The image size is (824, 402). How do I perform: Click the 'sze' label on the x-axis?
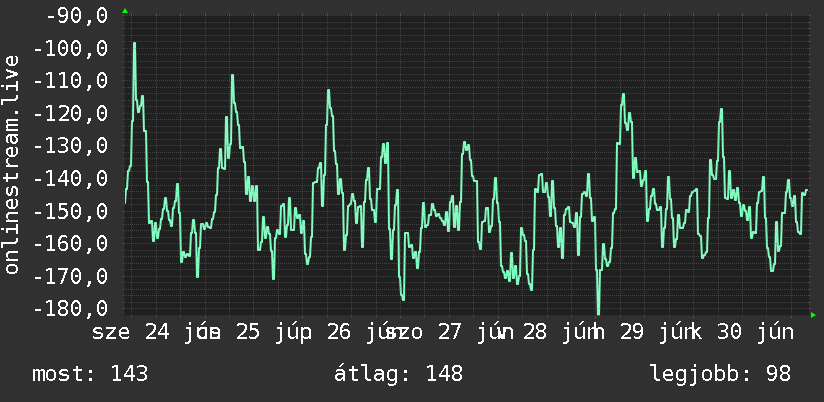111,333
